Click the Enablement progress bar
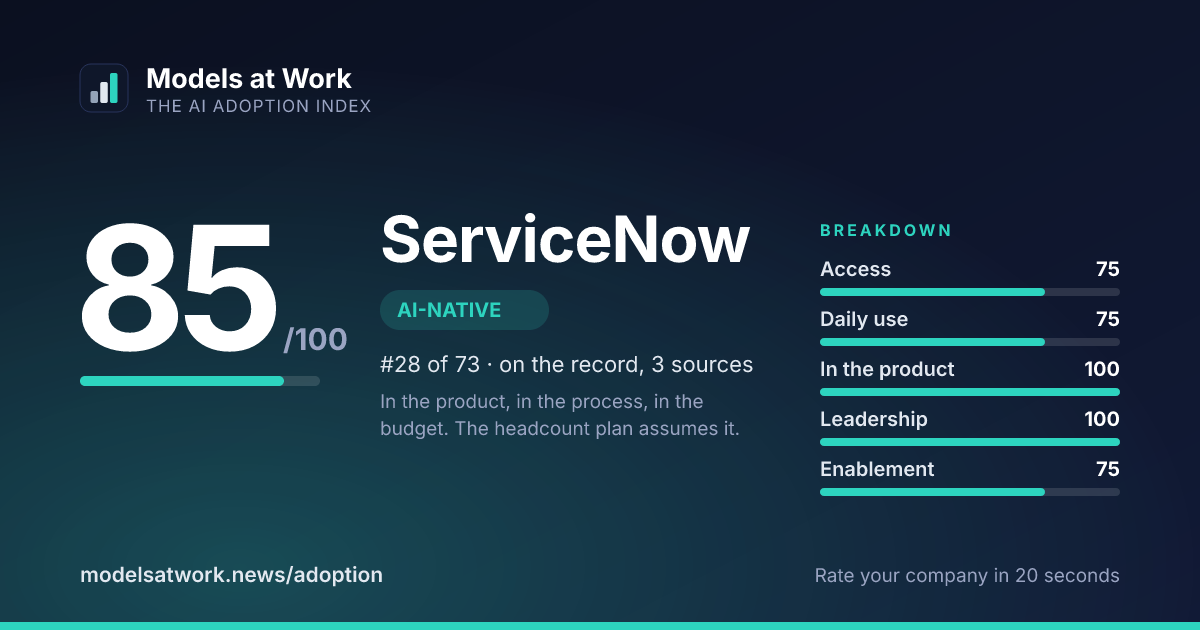 pos(970,492)
